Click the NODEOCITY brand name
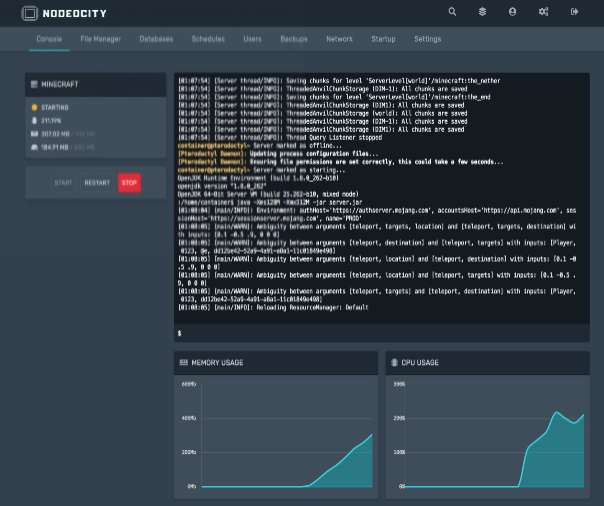The width and height of the screenshot is (604, 506). tap(75, 13)
